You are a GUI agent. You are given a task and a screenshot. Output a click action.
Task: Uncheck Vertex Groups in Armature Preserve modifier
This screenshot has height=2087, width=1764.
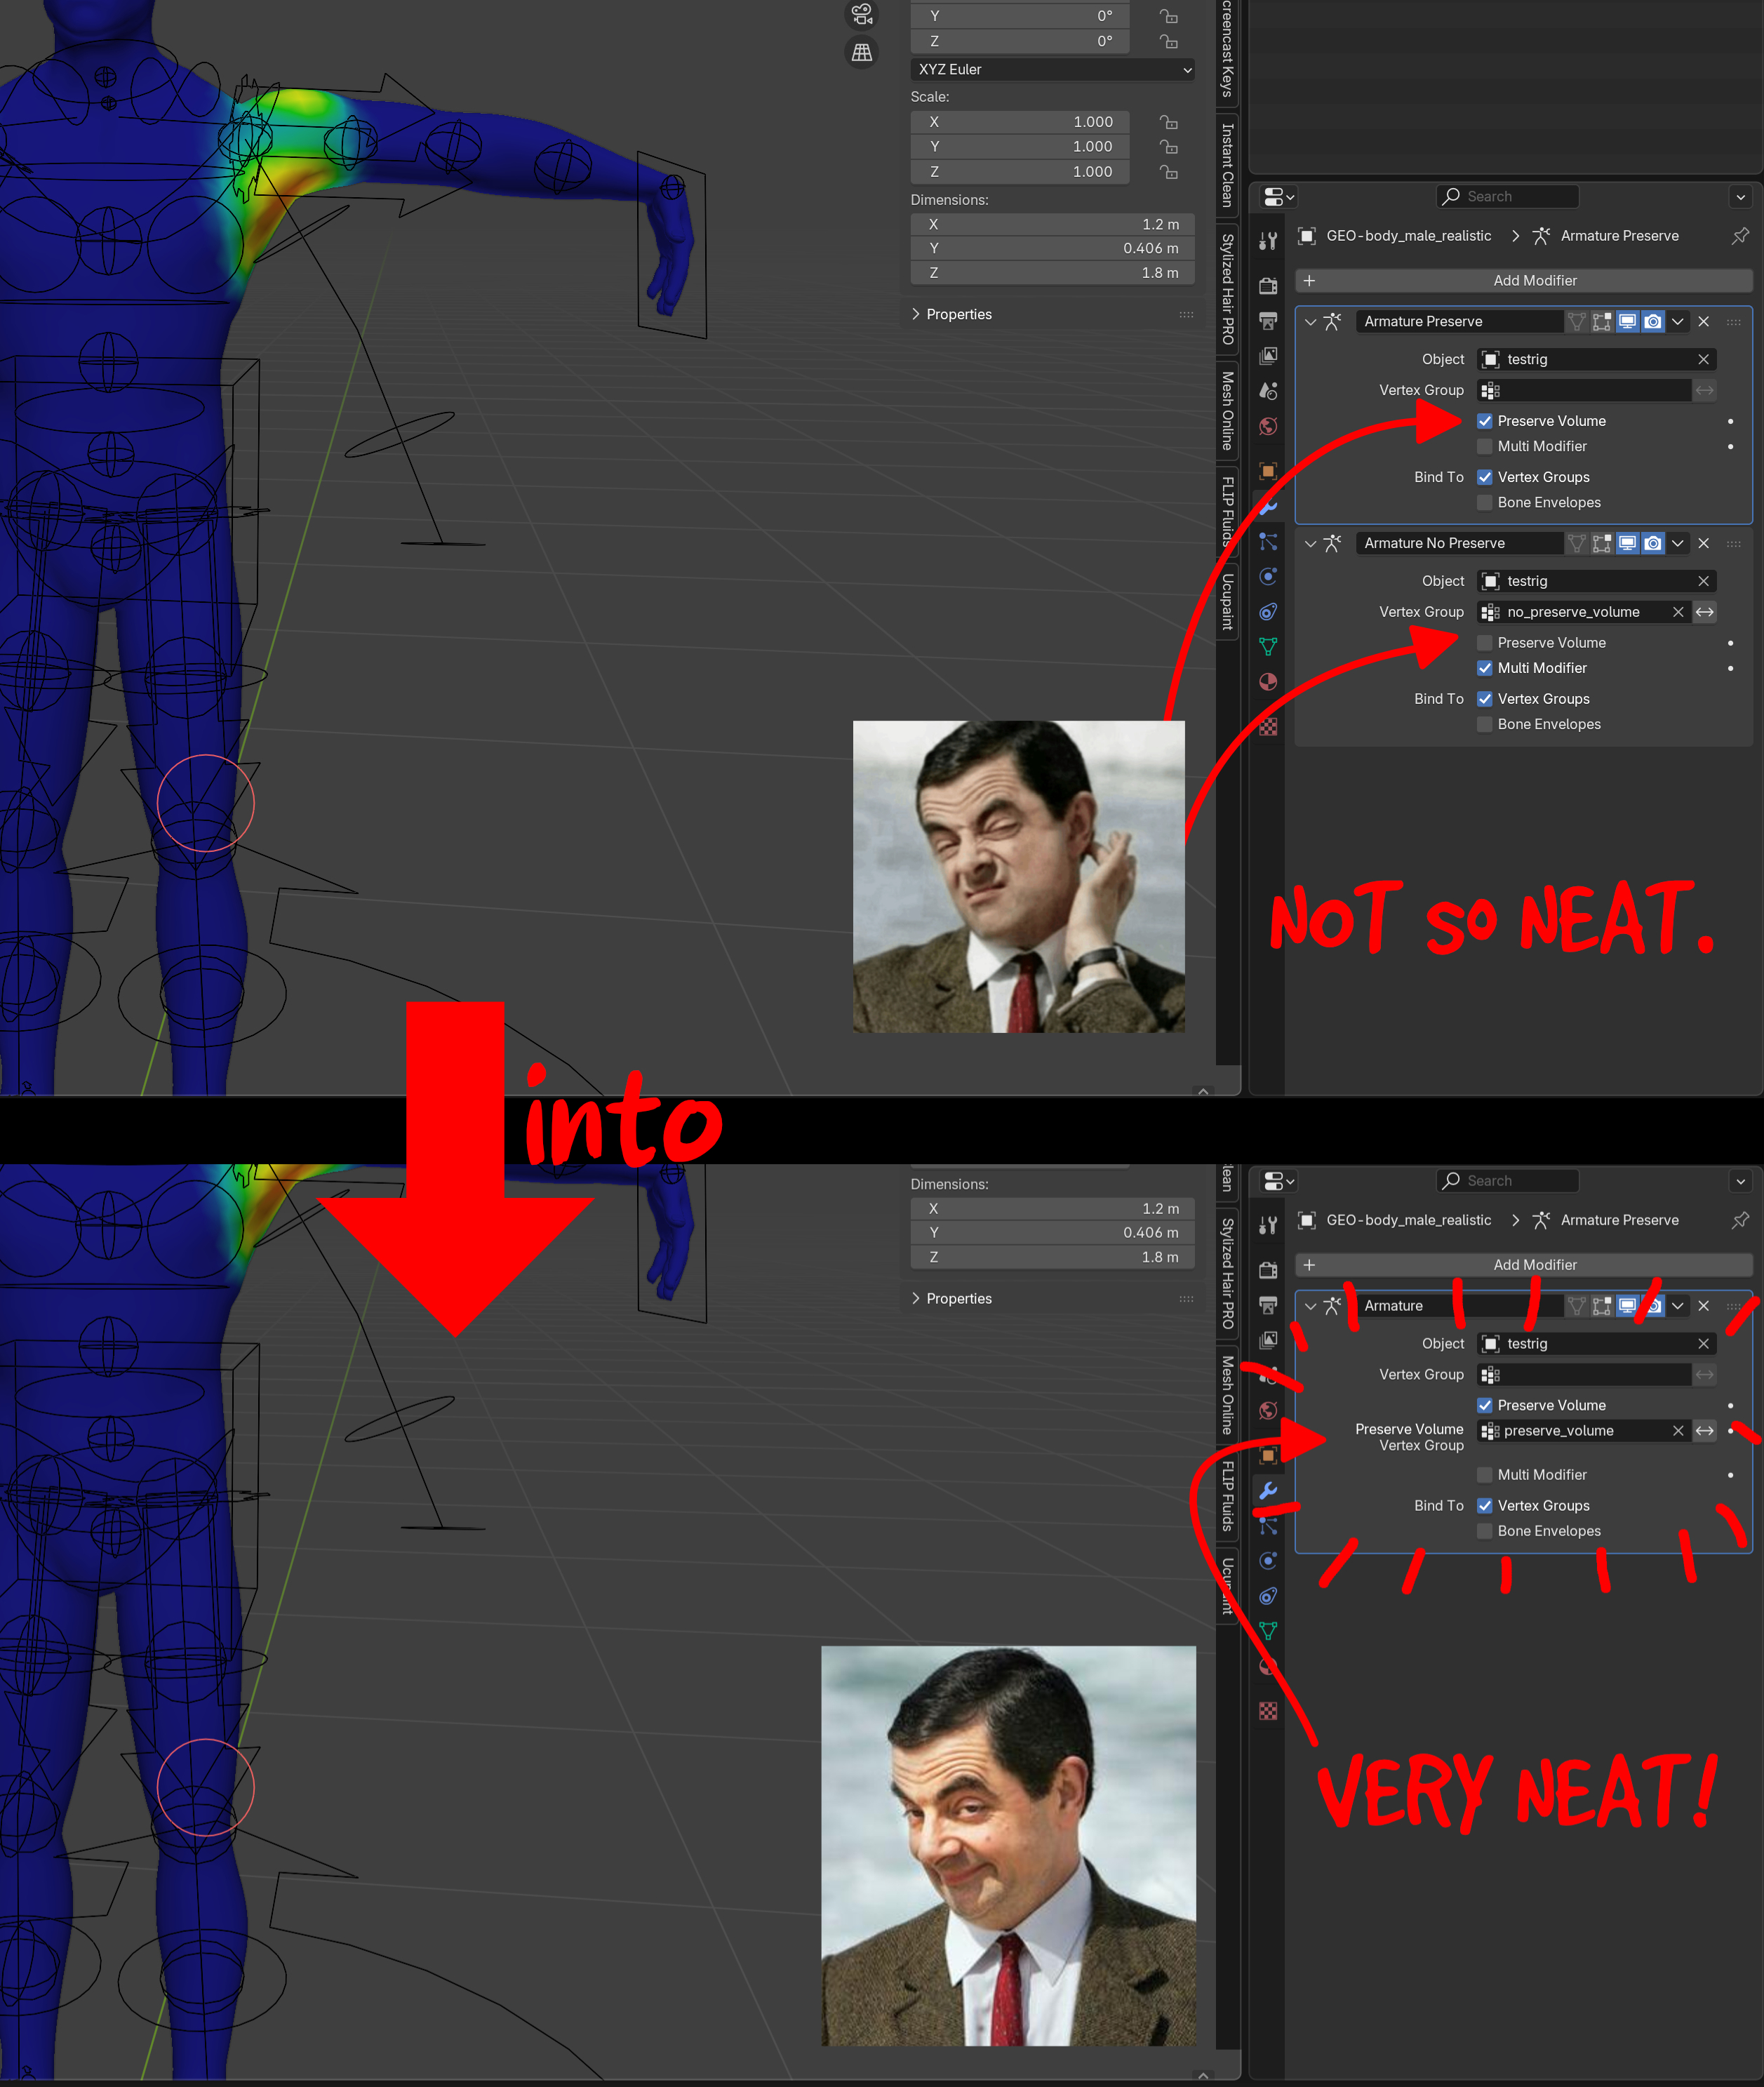1485,477
